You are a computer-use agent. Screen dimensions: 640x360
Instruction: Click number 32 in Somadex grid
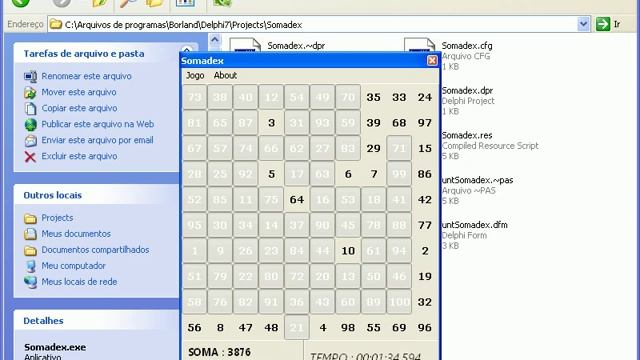point(424,302)
